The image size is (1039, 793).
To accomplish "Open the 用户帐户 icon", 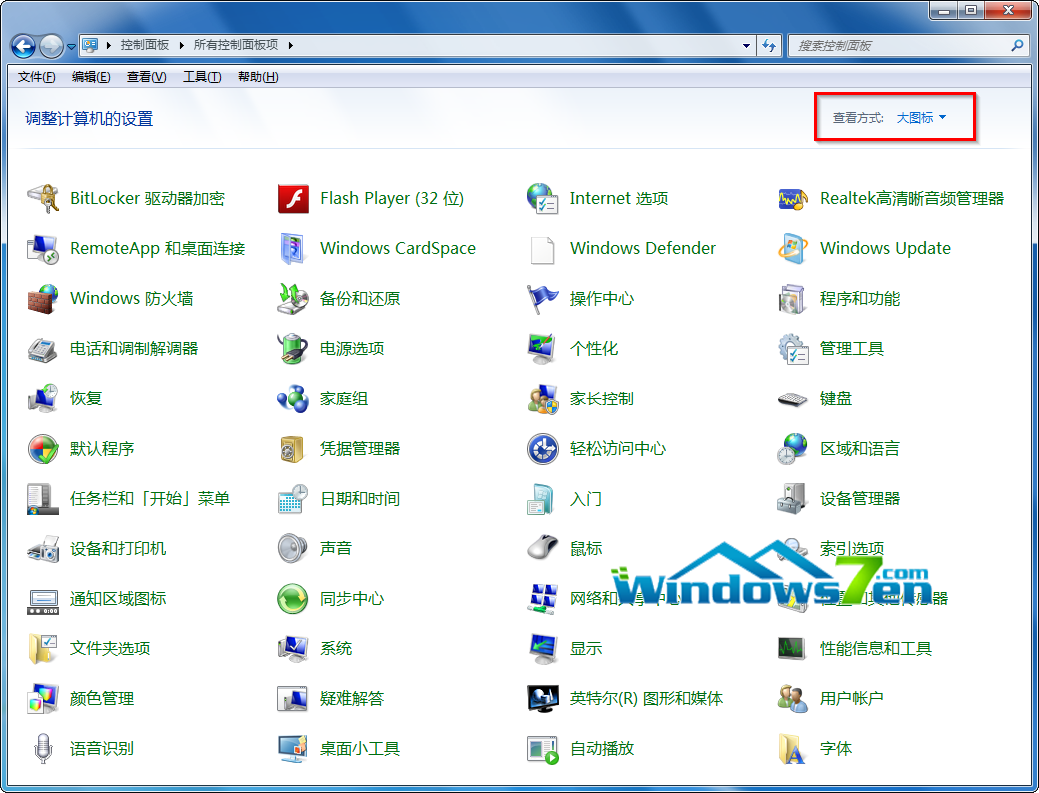I will click(x=793, y=698).
